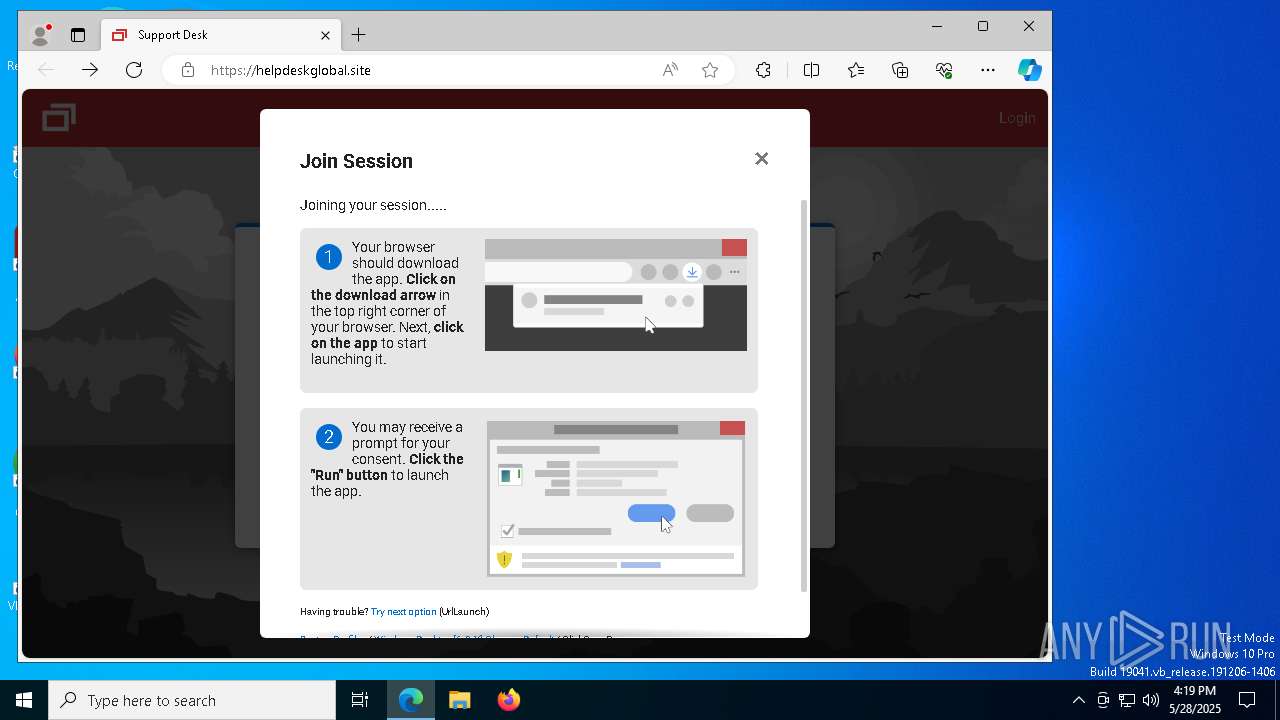Open the Edge profile icon
Viewport: 1280px width, 720px height.
[41, 35]
